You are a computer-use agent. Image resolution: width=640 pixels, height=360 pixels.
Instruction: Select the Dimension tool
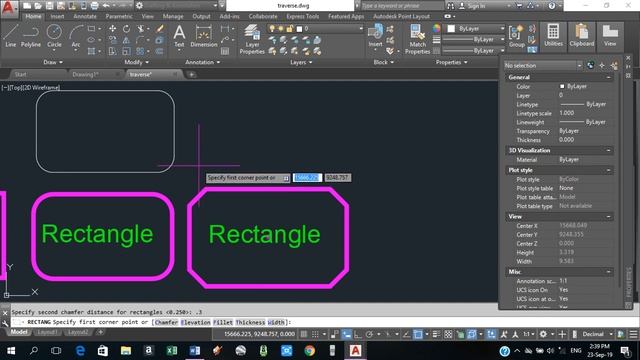click(x=203, y=36)
